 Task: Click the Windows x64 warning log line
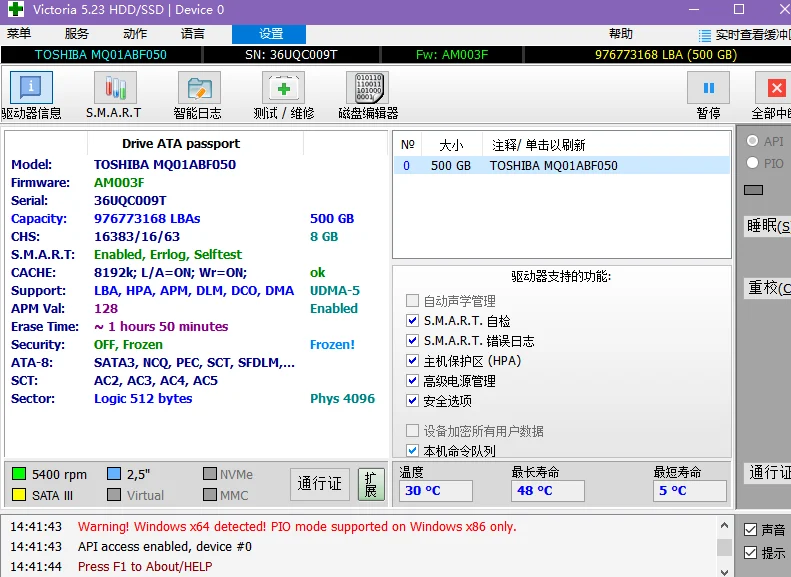[x=297, y=527]
